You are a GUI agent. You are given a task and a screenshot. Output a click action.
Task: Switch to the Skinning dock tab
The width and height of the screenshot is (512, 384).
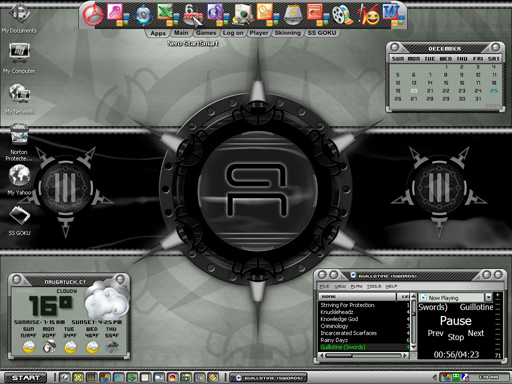pyautogui.click(x=287, y=33)
